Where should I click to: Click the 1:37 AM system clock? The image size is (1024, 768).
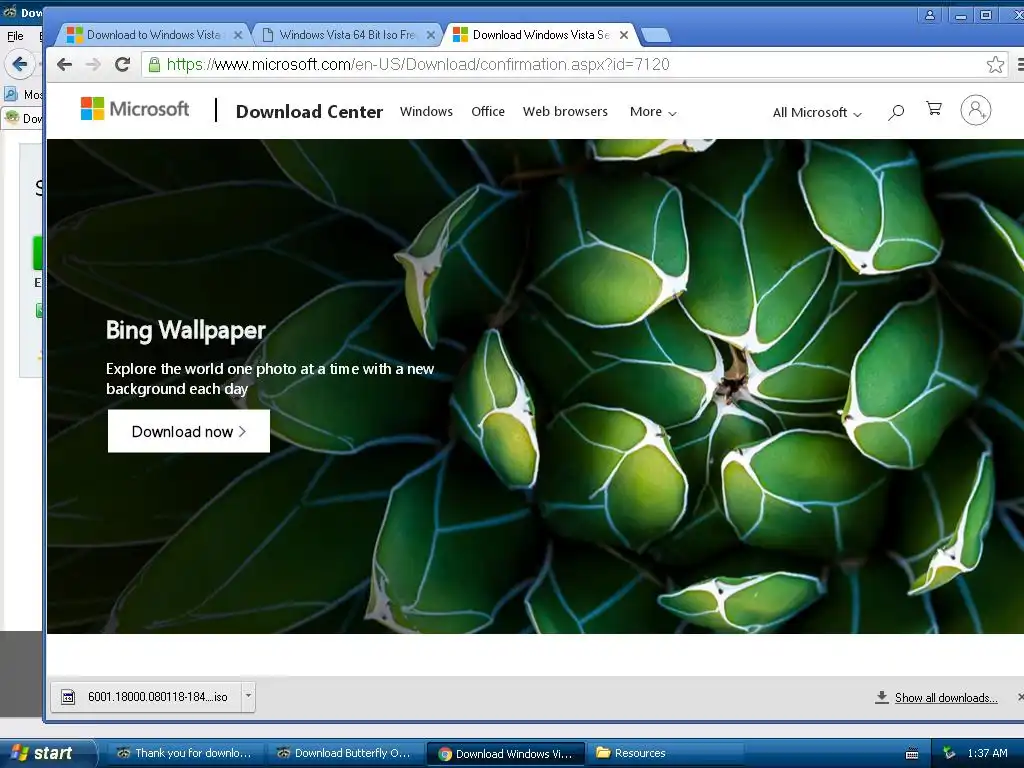(987, 754)
